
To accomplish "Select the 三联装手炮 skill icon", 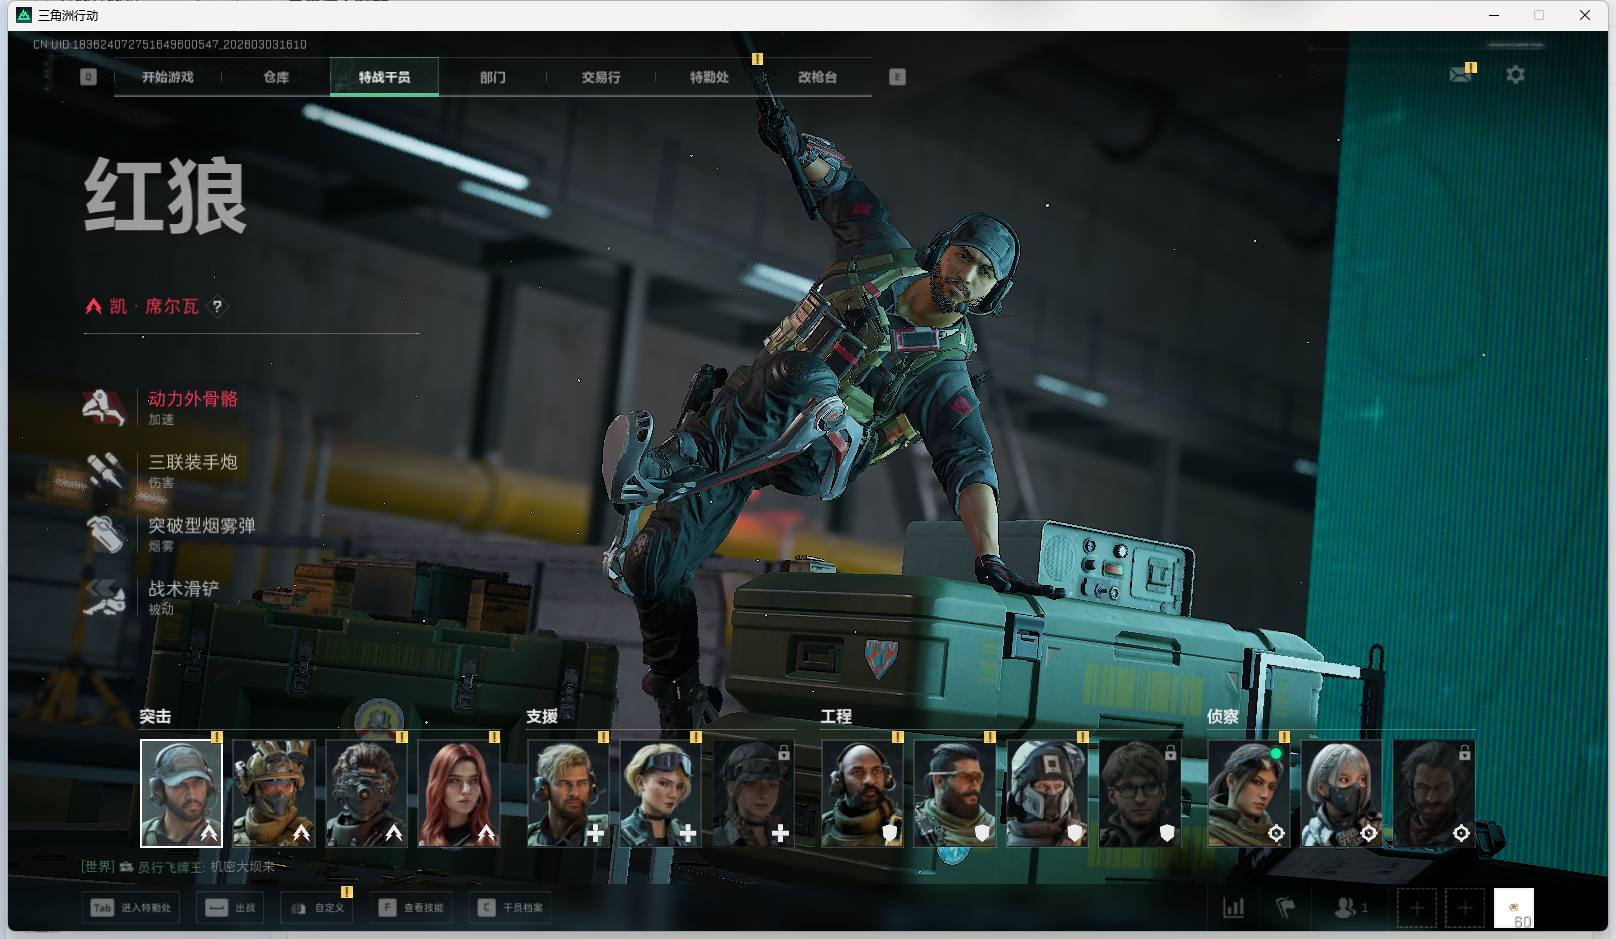I will click(104, 470).
